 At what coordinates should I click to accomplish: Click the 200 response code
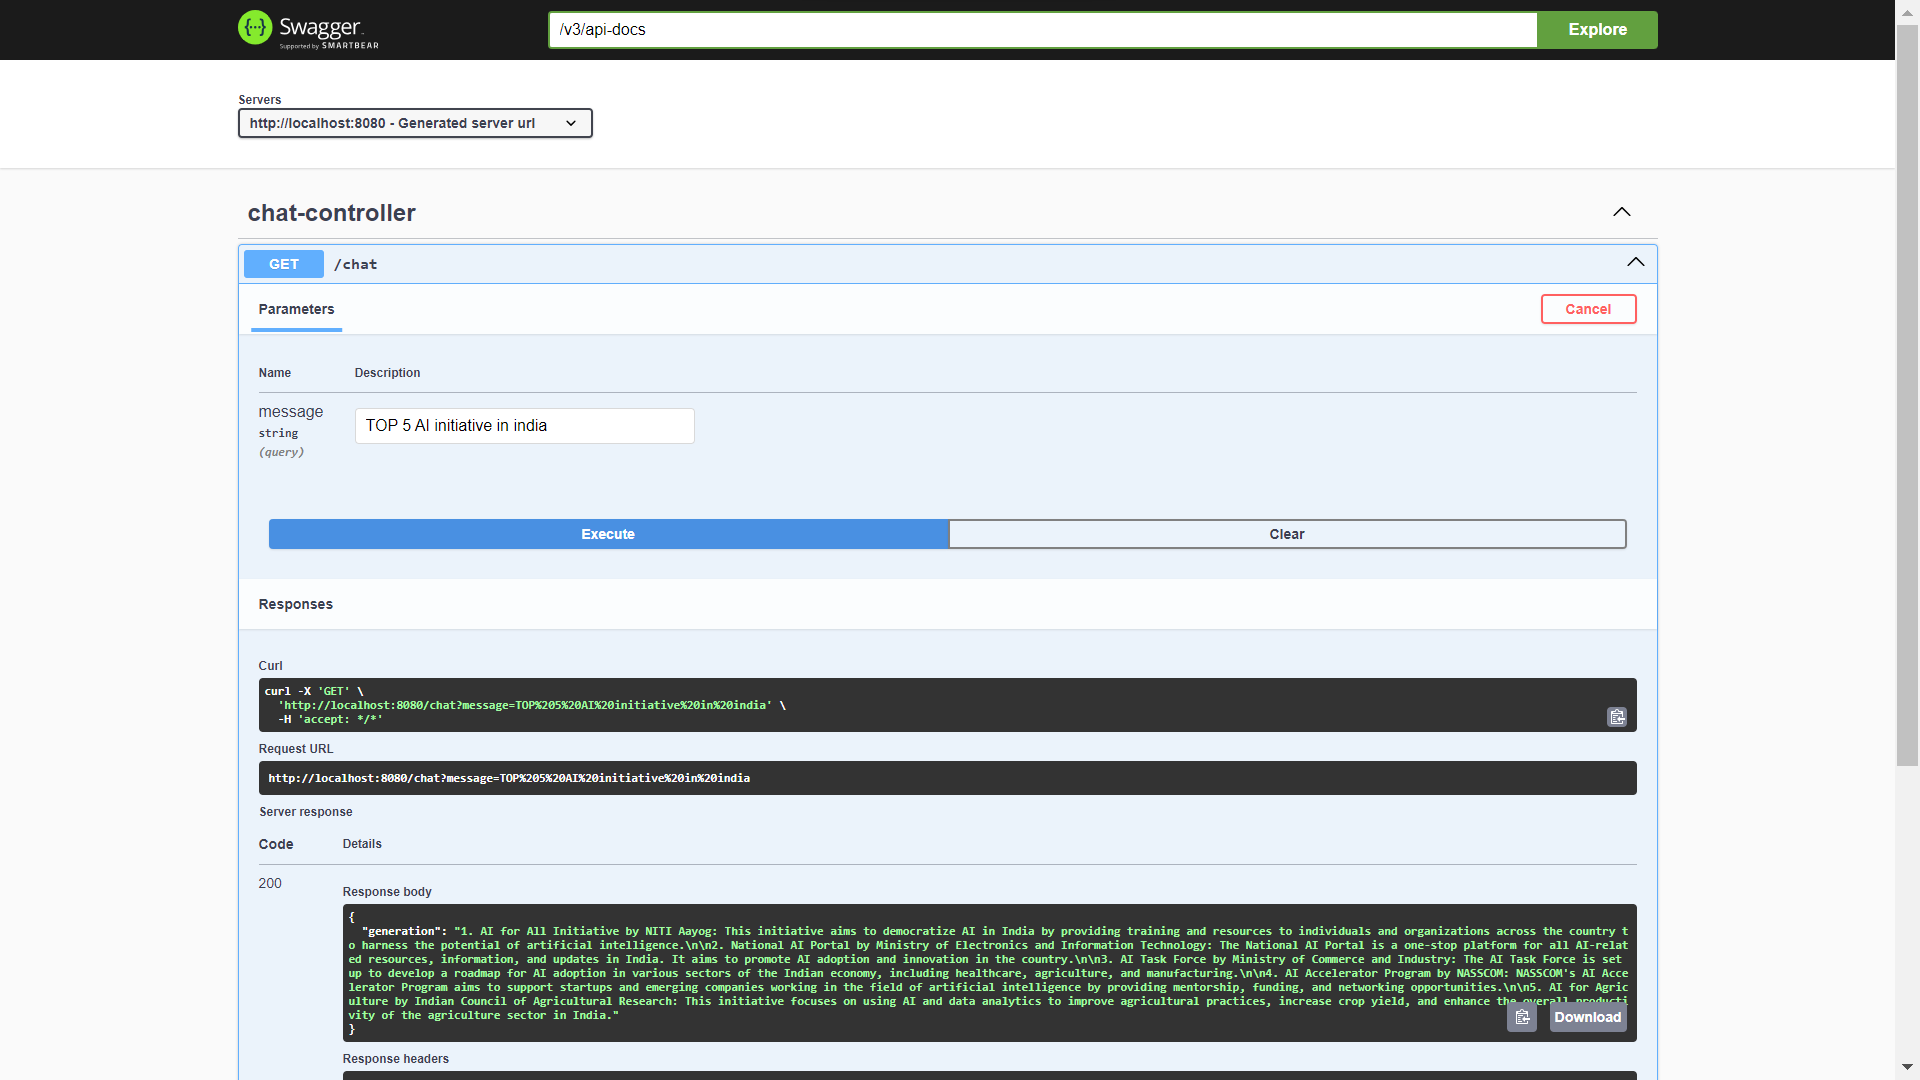[270, 883]
